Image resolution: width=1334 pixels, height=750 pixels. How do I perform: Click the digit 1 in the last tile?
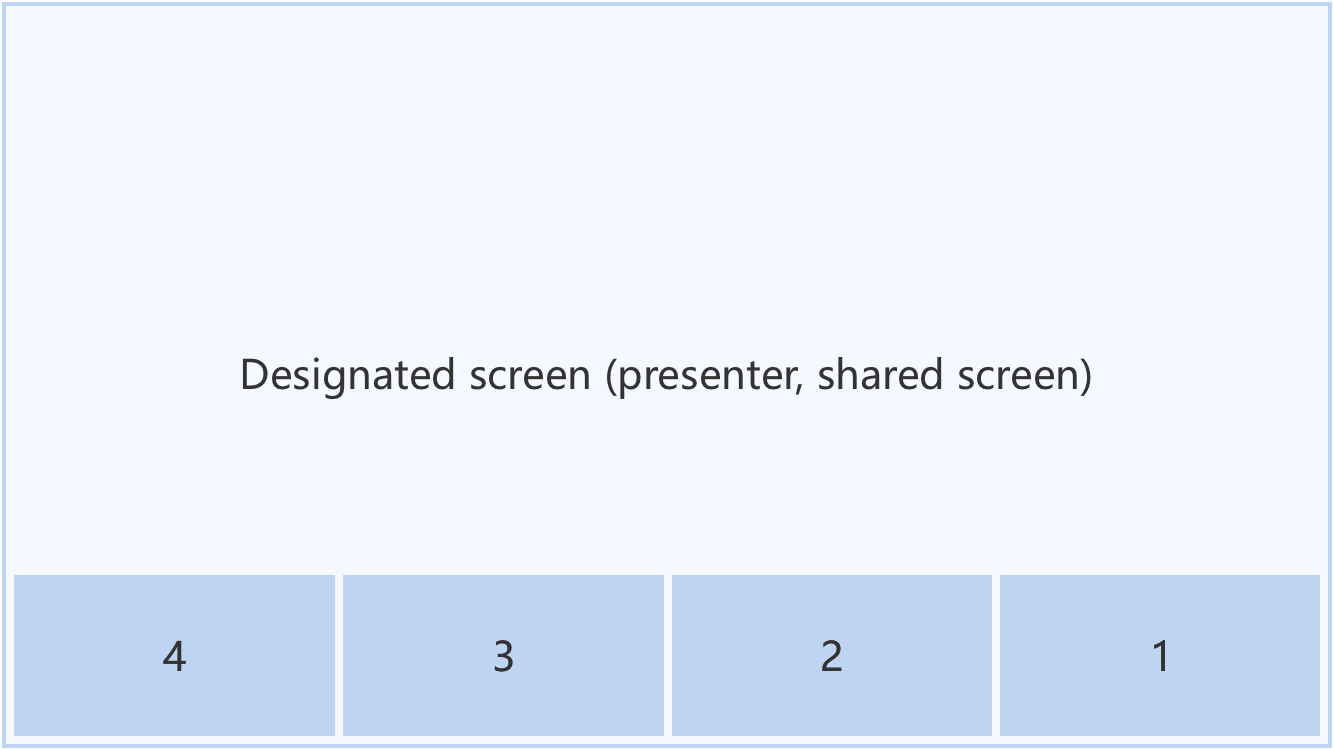(x=1160, y=657)
